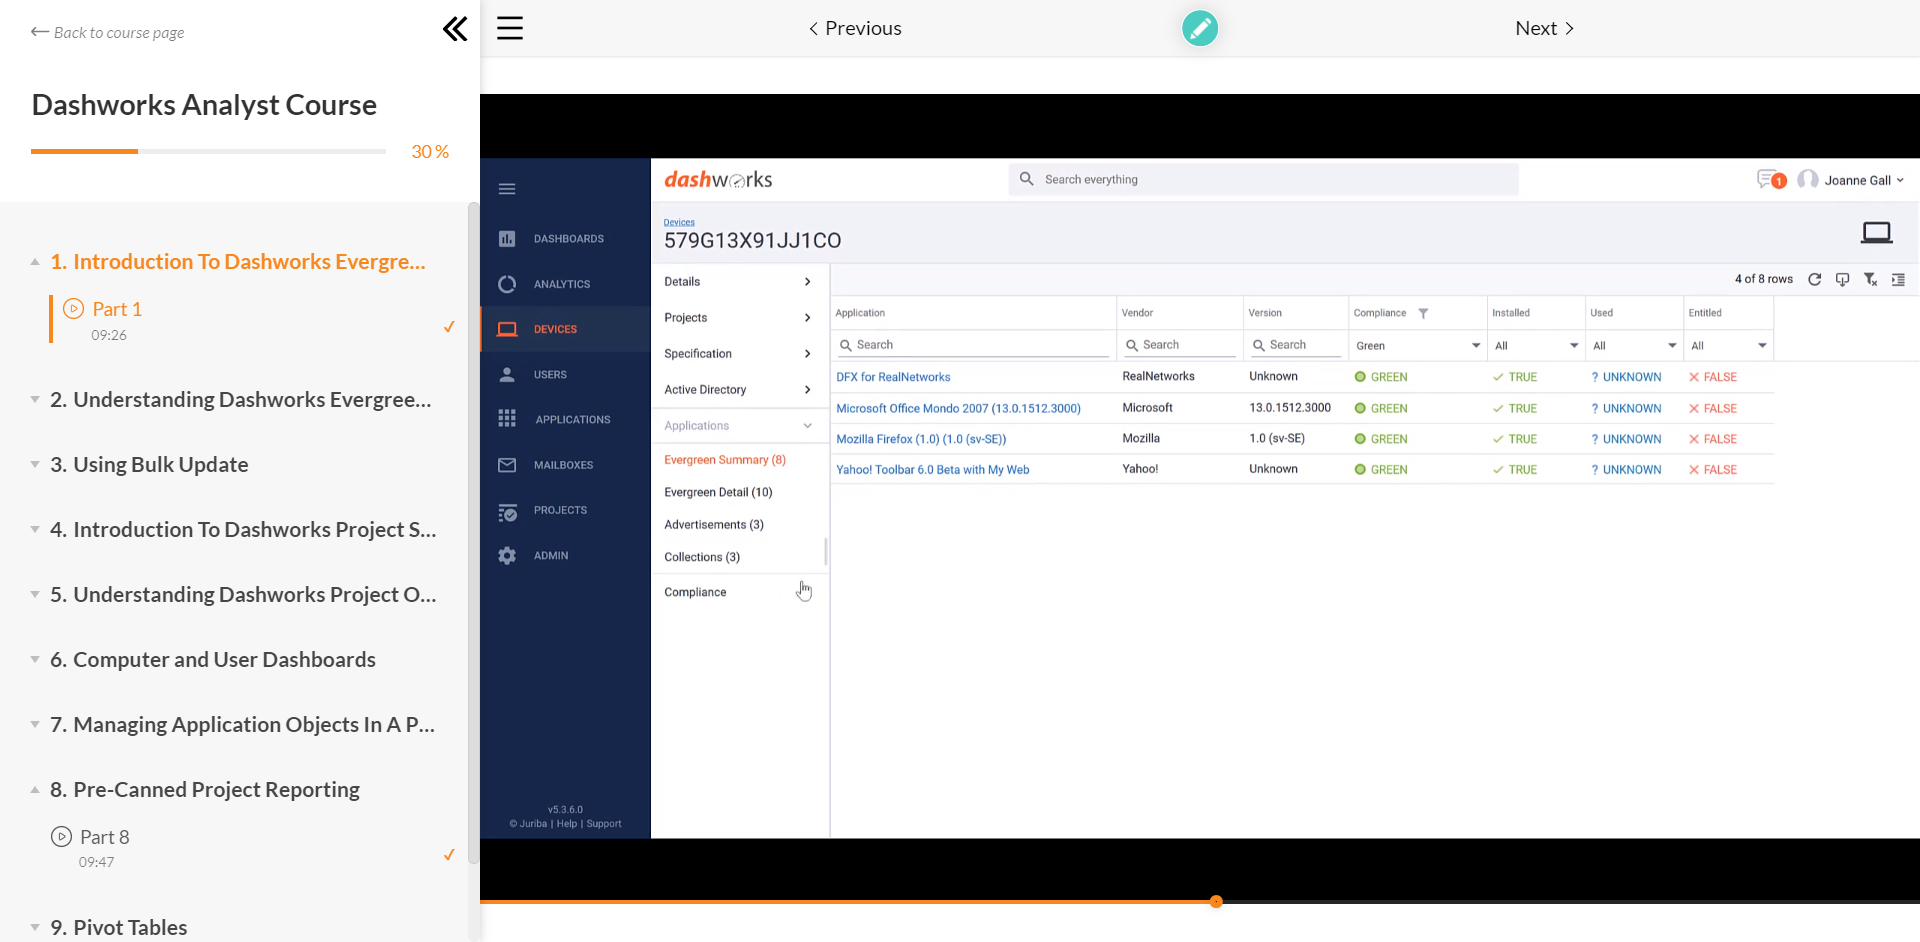Viewport: 1920px width, 942px height.
Task: Select Evergreen Detail (10)
Action: point(718,492)
